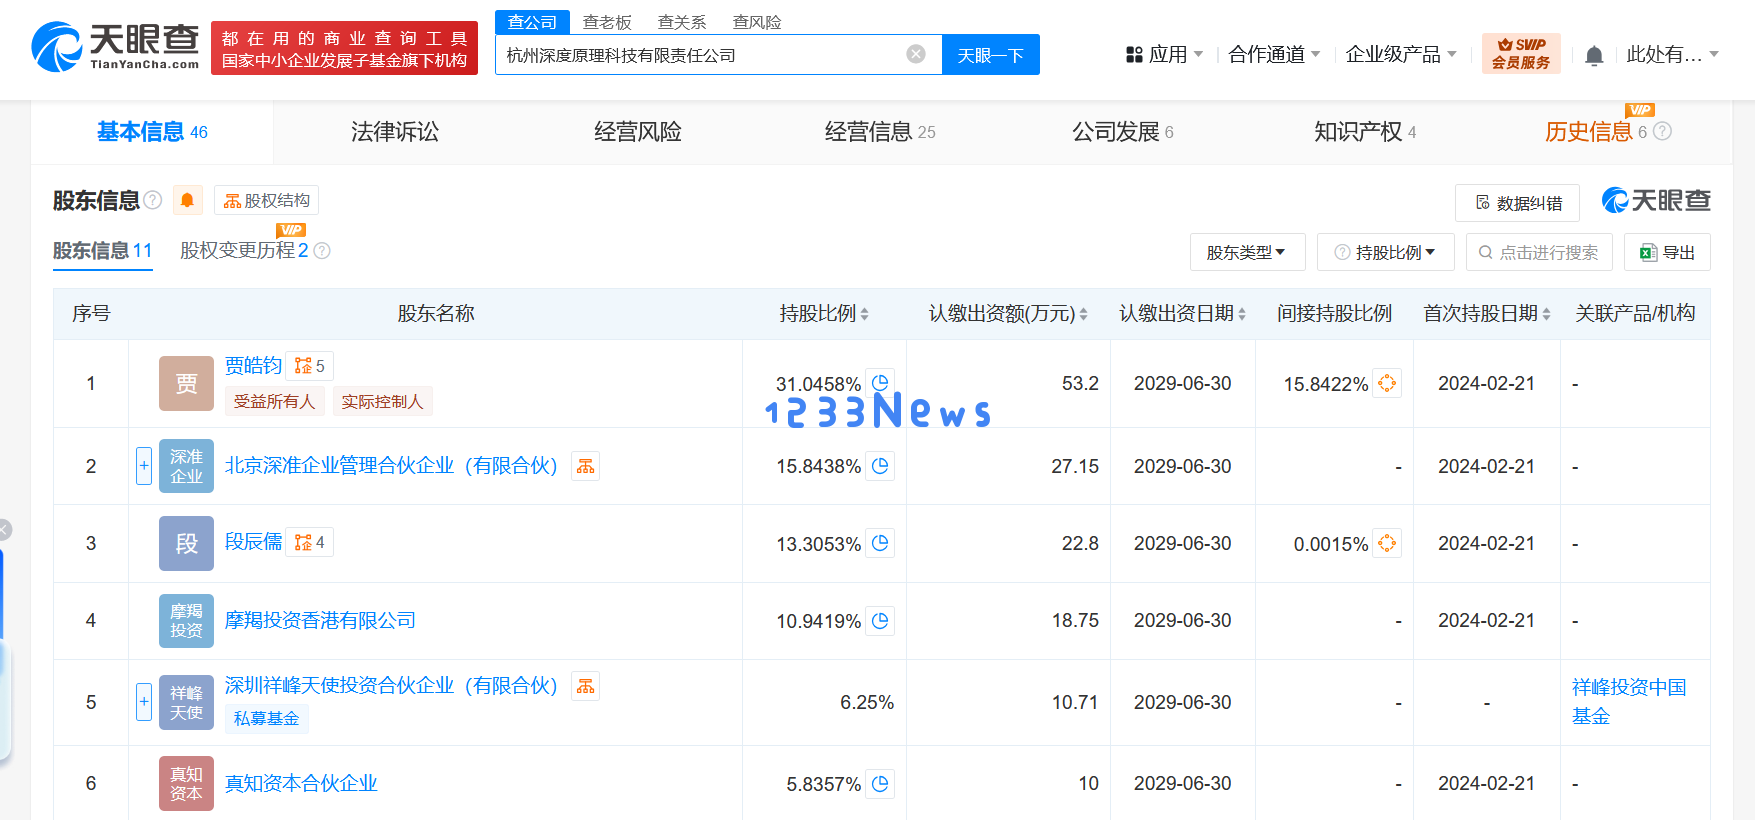Image resolution: width=1755 pixels, height=820 pixels.
Task: Click the orange shareholder alert bell
Action: (x=187, y=200)
